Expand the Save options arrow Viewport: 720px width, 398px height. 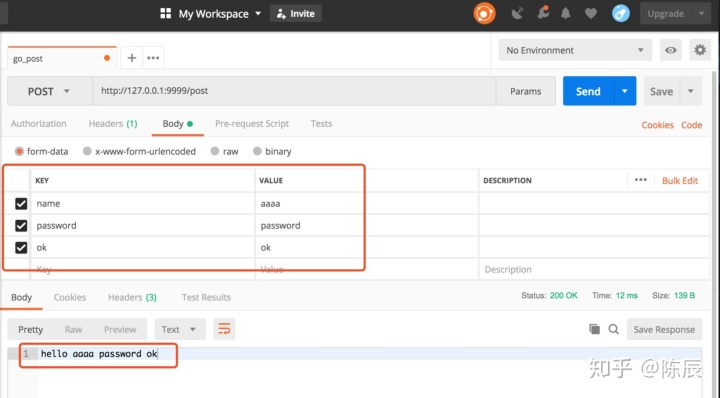691,91
